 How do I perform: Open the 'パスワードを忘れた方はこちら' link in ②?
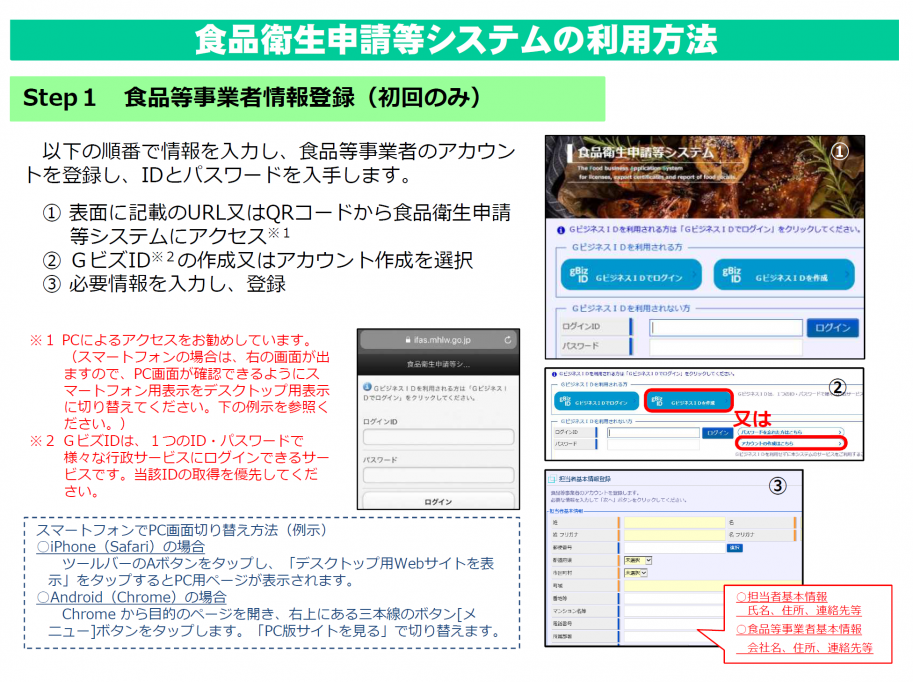[790, 432]
